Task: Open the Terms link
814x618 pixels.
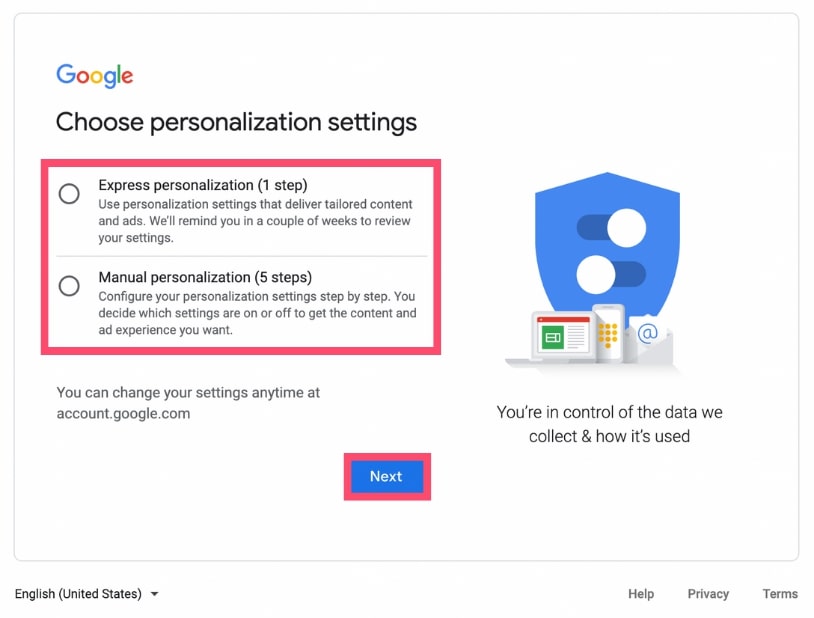Action: tap(780, 593)
